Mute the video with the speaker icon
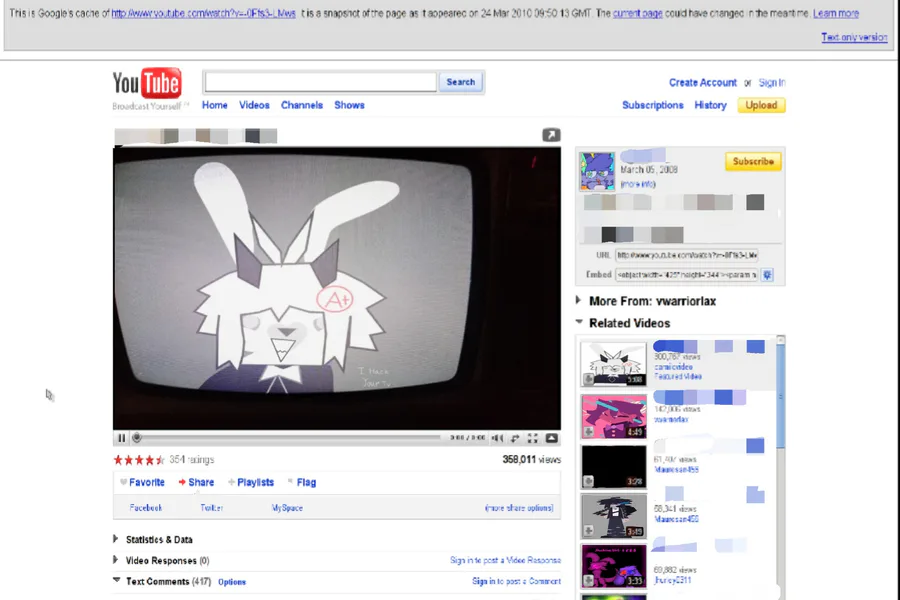Image resolution: width=900 pixels, height=600 pixels. tap(497, 438)
